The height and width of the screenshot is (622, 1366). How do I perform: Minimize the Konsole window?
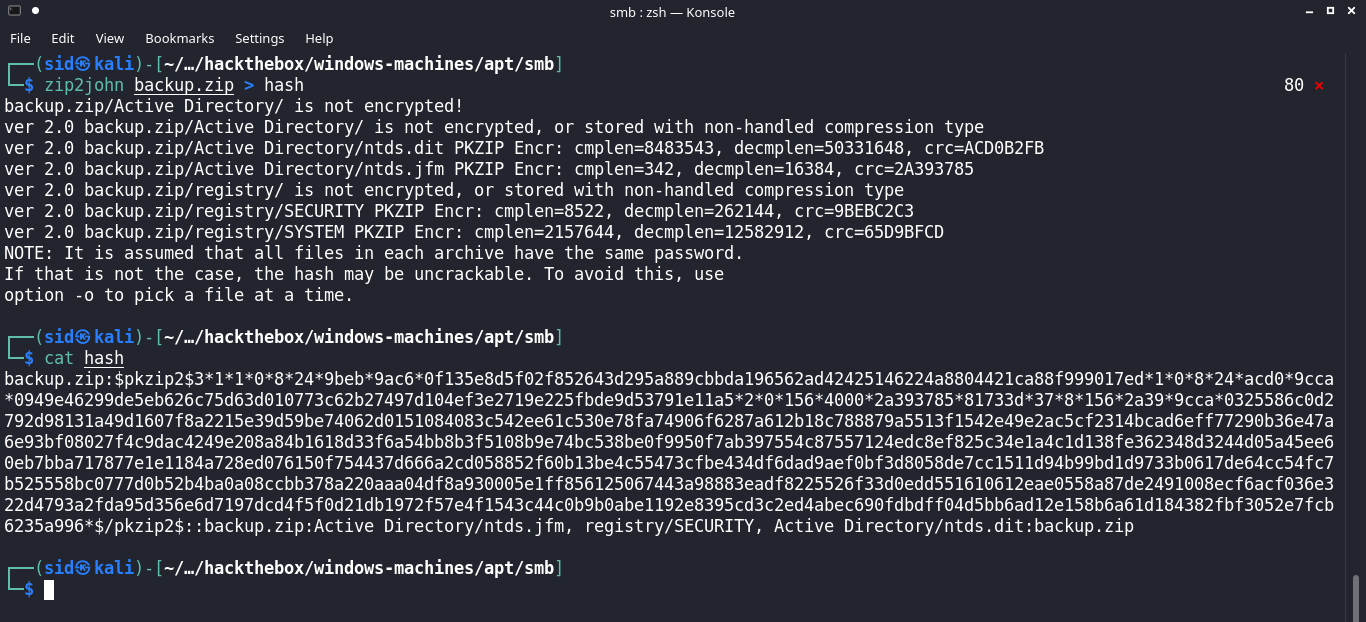click(1307, 12)
